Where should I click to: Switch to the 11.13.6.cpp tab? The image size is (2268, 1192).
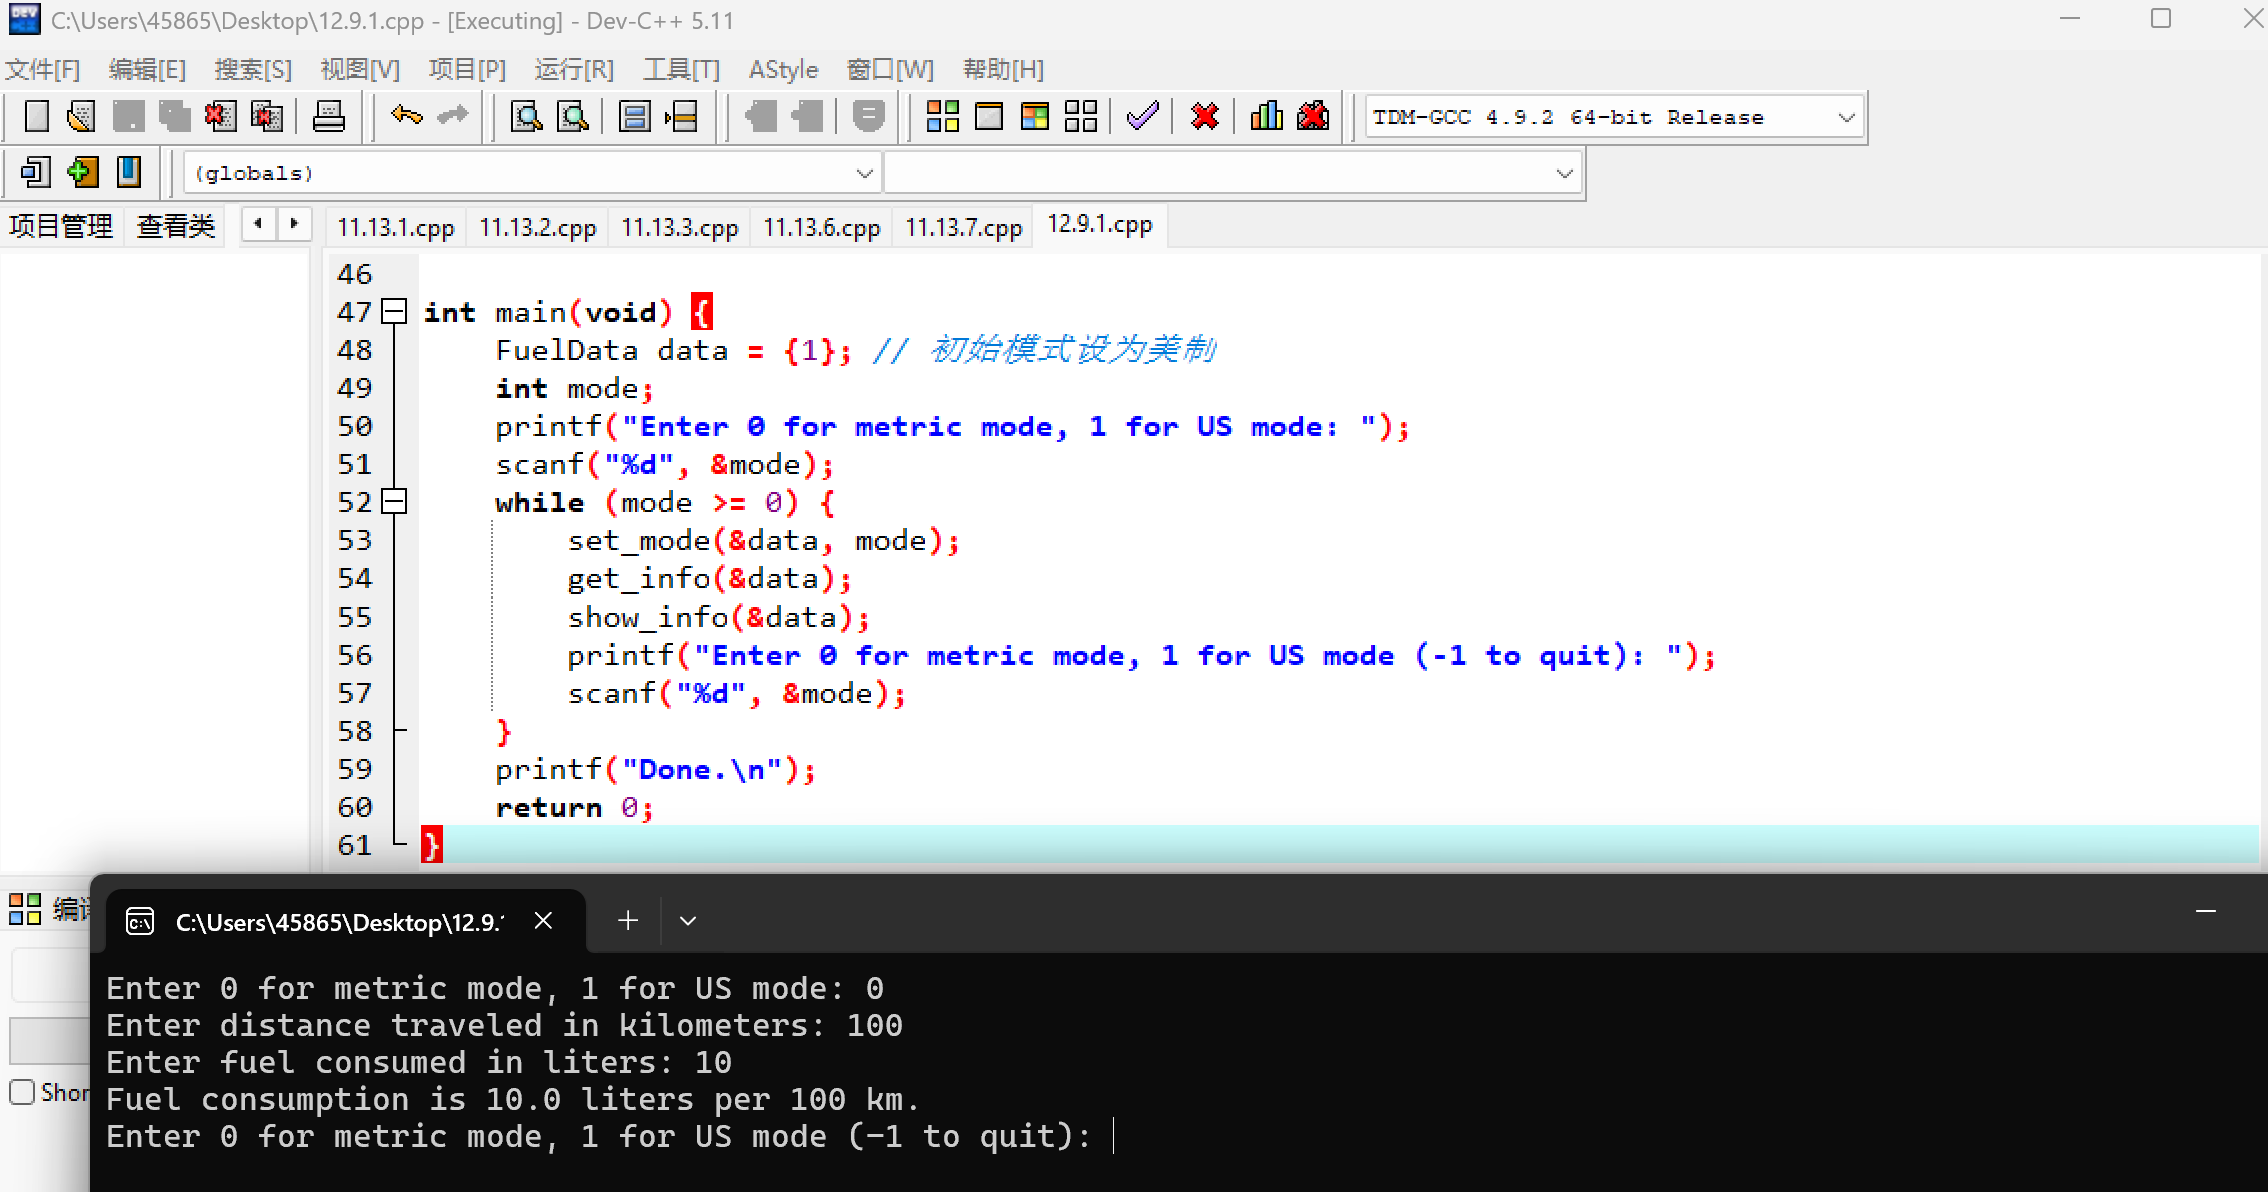click(x=821, y=228)
